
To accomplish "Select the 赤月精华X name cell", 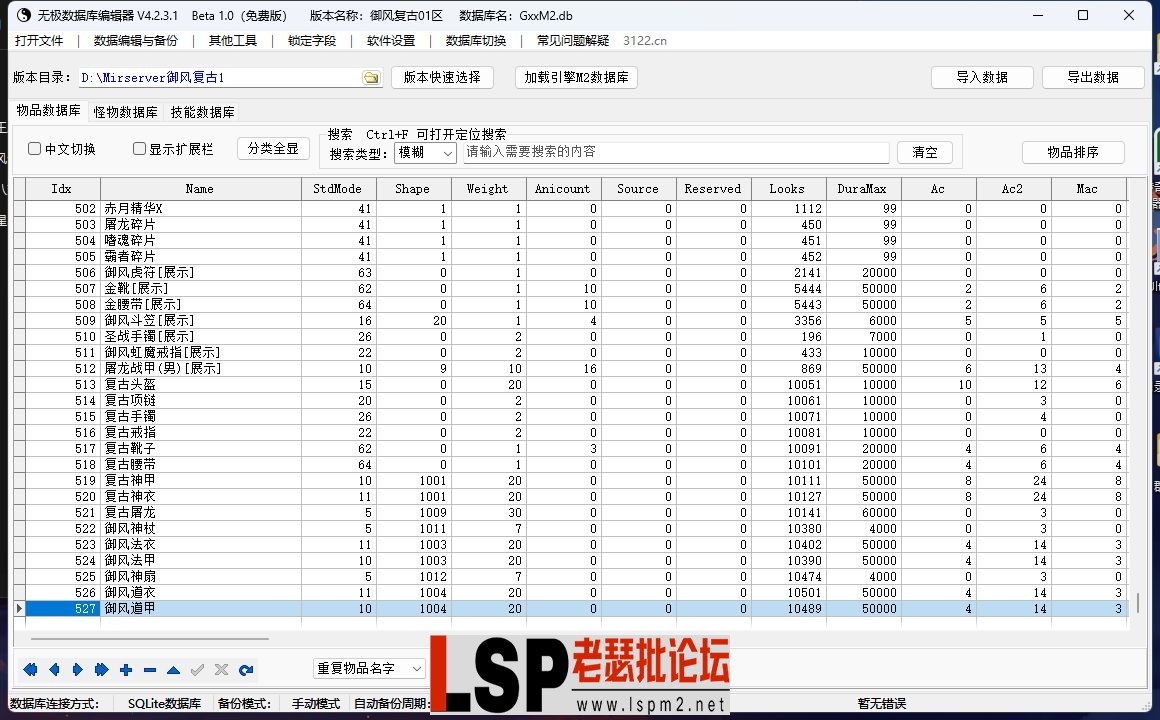I will pos(200,209).
